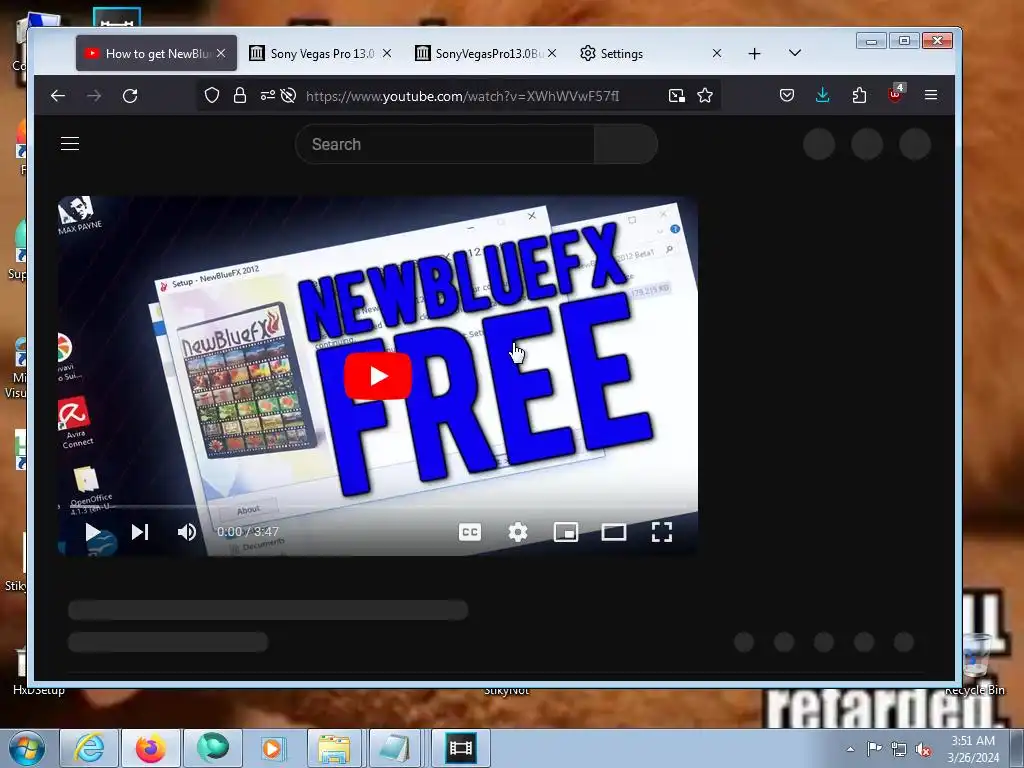Click the YouTube search submit button
The height and width of the screenshot is (768, 1024).
click(x=626, y=144)
